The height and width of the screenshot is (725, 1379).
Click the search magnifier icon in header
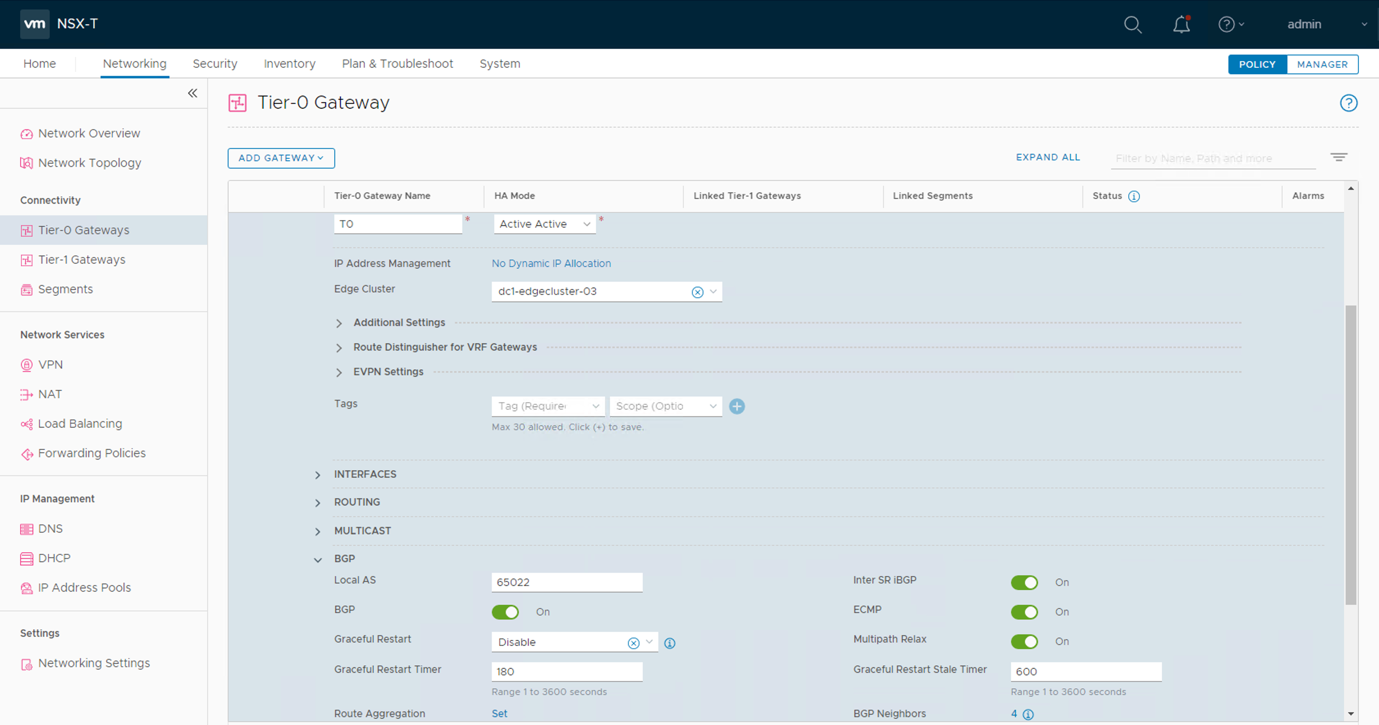1132,24
